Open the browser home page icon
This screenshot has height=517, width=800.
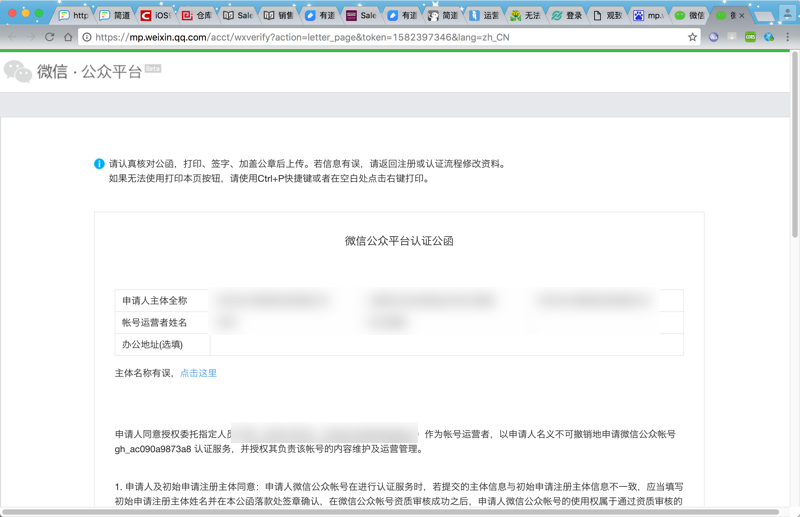68,37
